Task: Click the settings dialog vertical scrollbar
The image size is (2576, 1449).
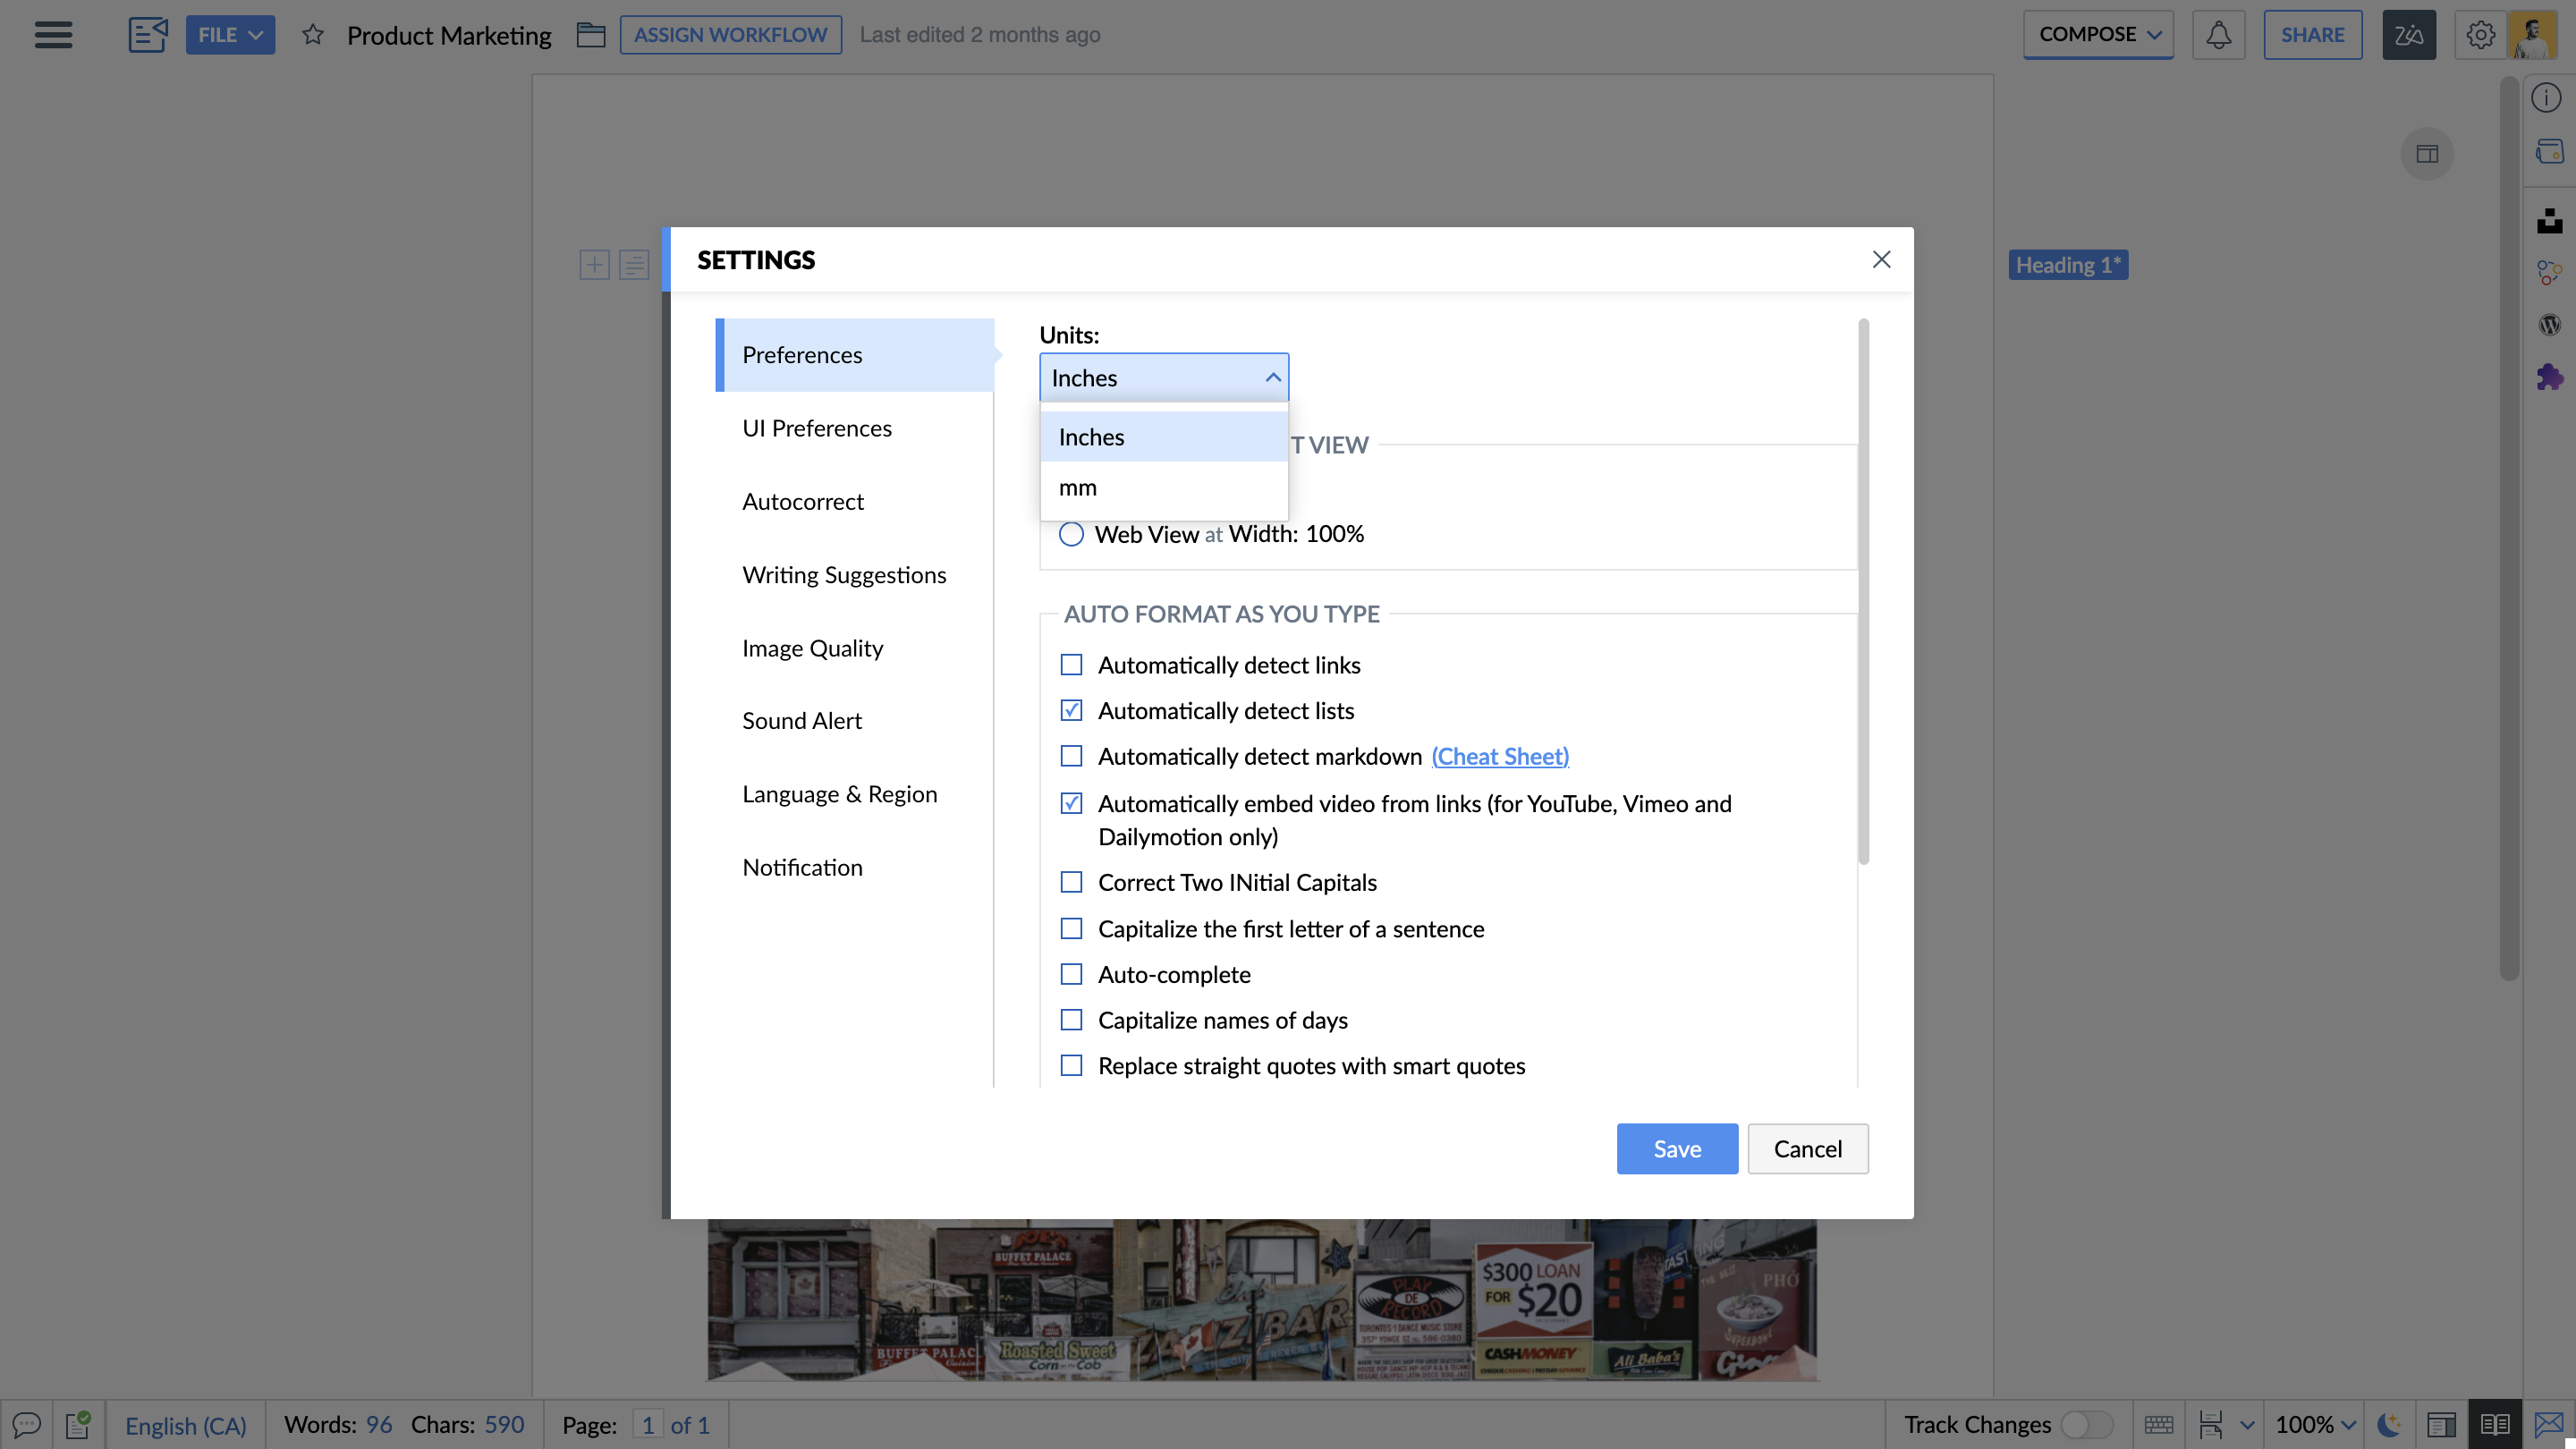Action: [x=1863, y=592]
